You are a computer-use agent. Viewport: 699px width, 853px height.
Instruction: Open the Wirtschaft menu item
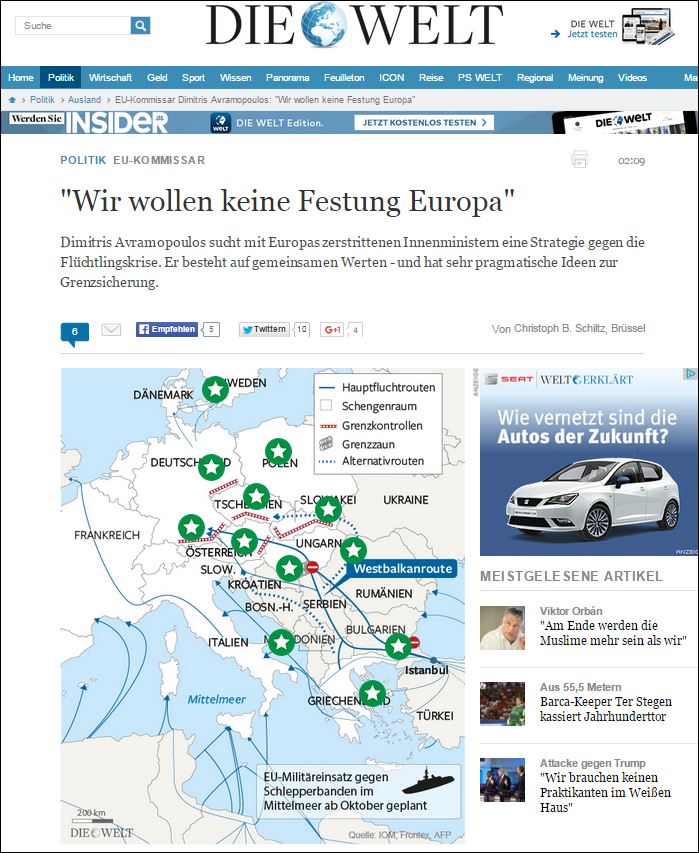(x=110, y=78)
